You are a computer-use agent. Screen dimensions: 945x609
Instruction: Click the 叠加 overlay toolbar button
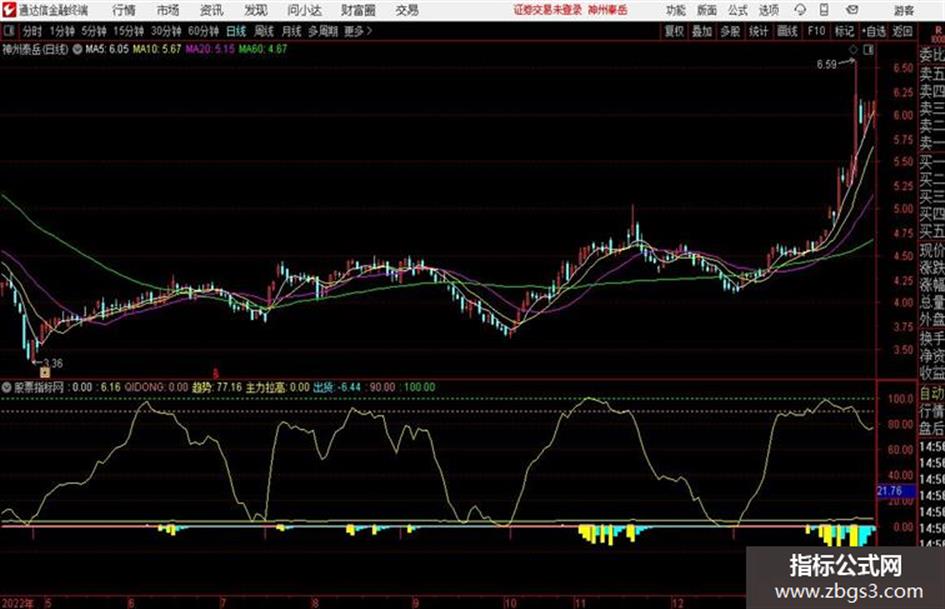(702, 31)
